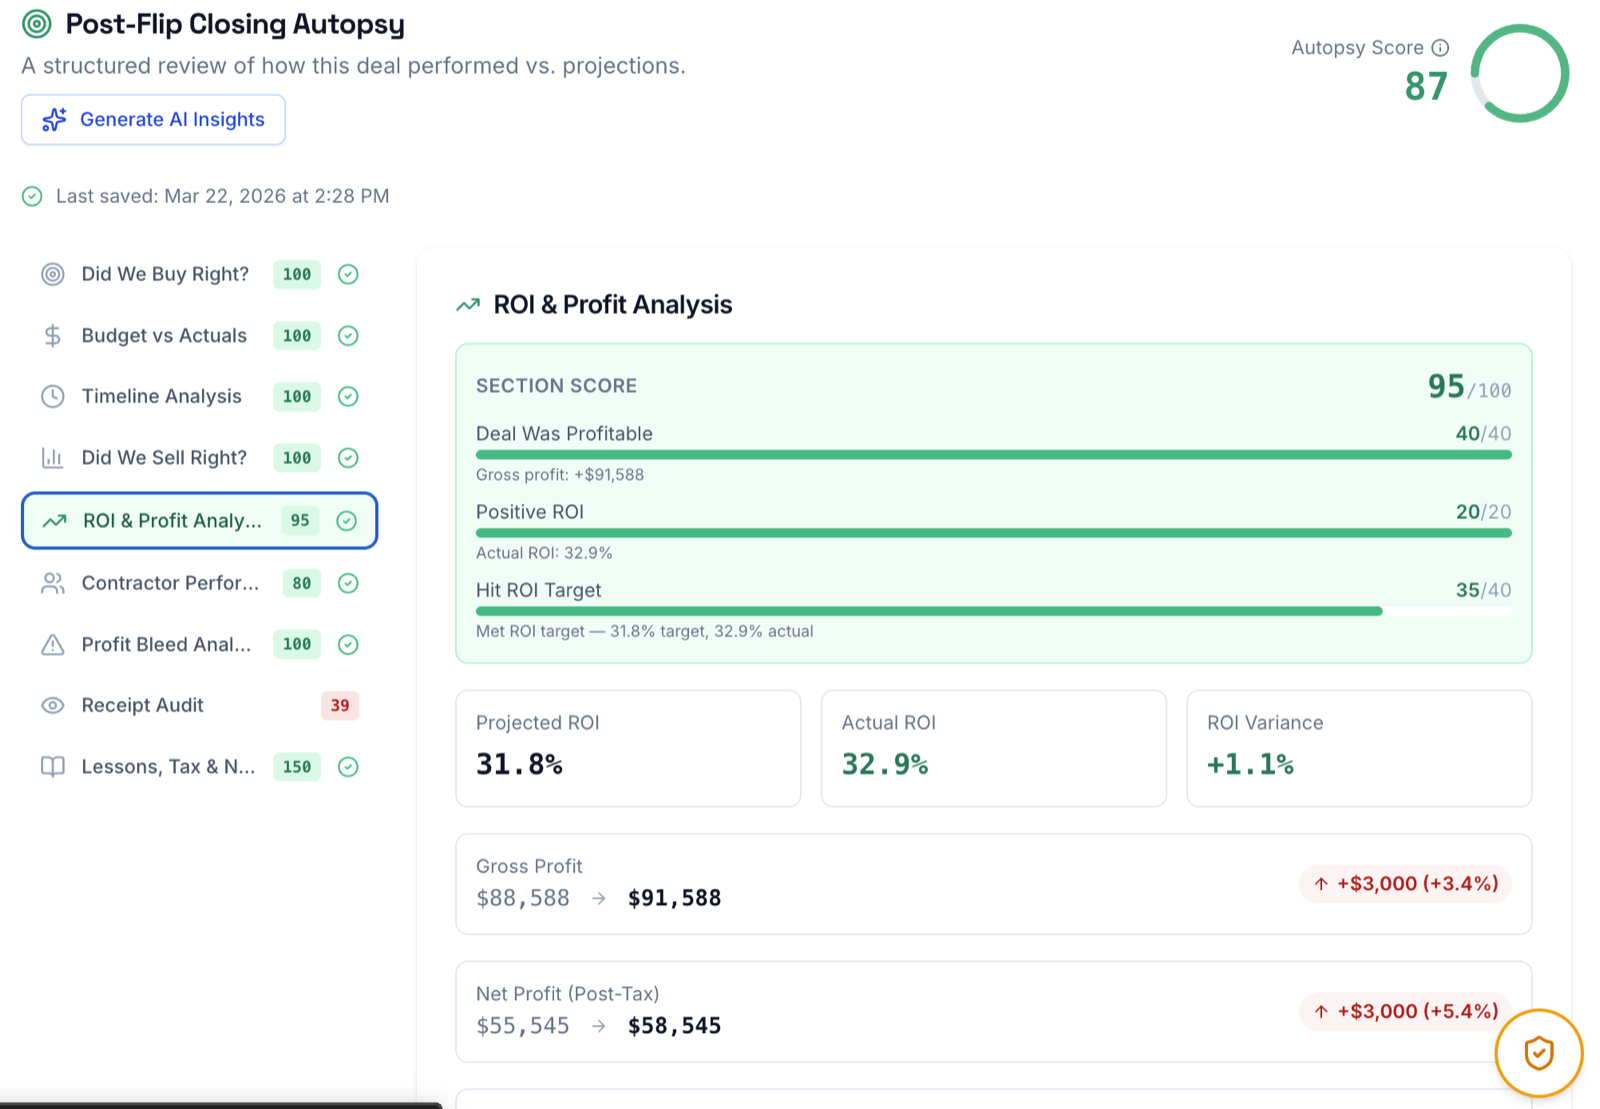Viewport: 1600px width, 1109px height.
Task: Click the sparkle icon in Generate AI Insights
Action: tap(54, 120)
